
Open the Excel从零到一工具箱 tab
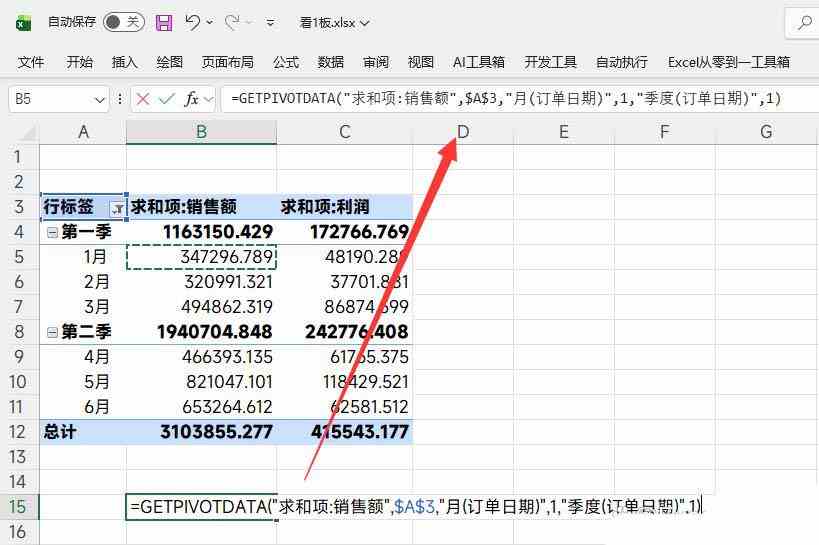tap(729, 62)
